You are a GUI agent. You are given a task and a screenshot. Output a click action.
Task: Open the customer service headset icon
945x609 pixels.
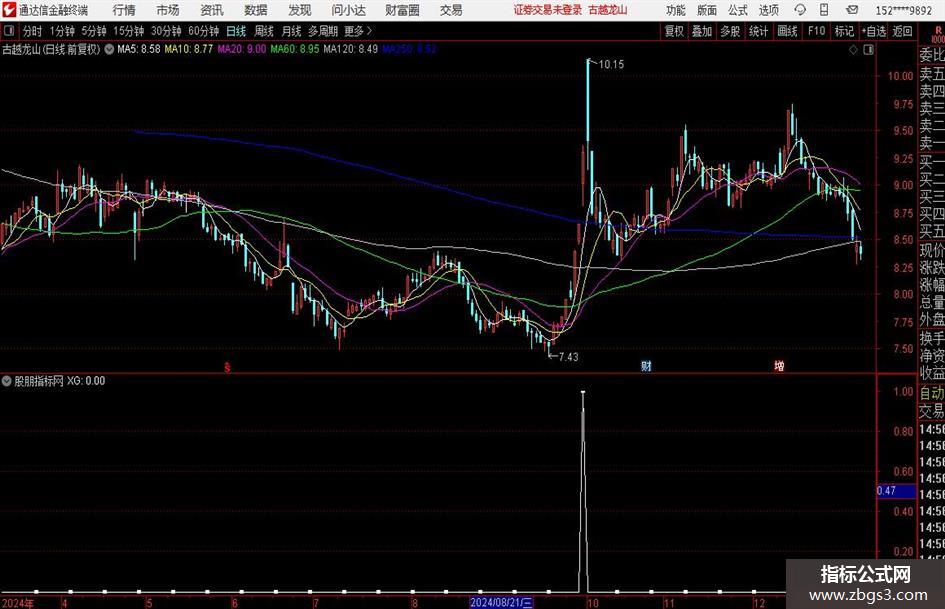[800, 10]
